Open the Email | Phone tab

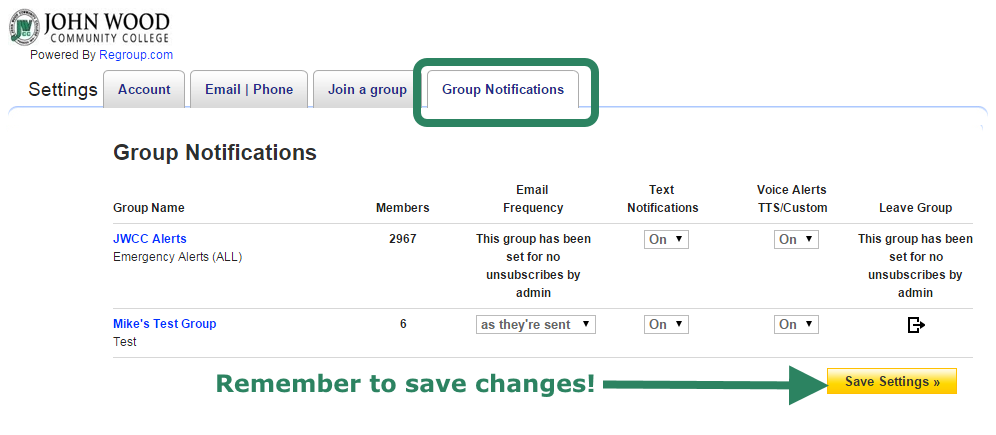[x=249, y=90]
